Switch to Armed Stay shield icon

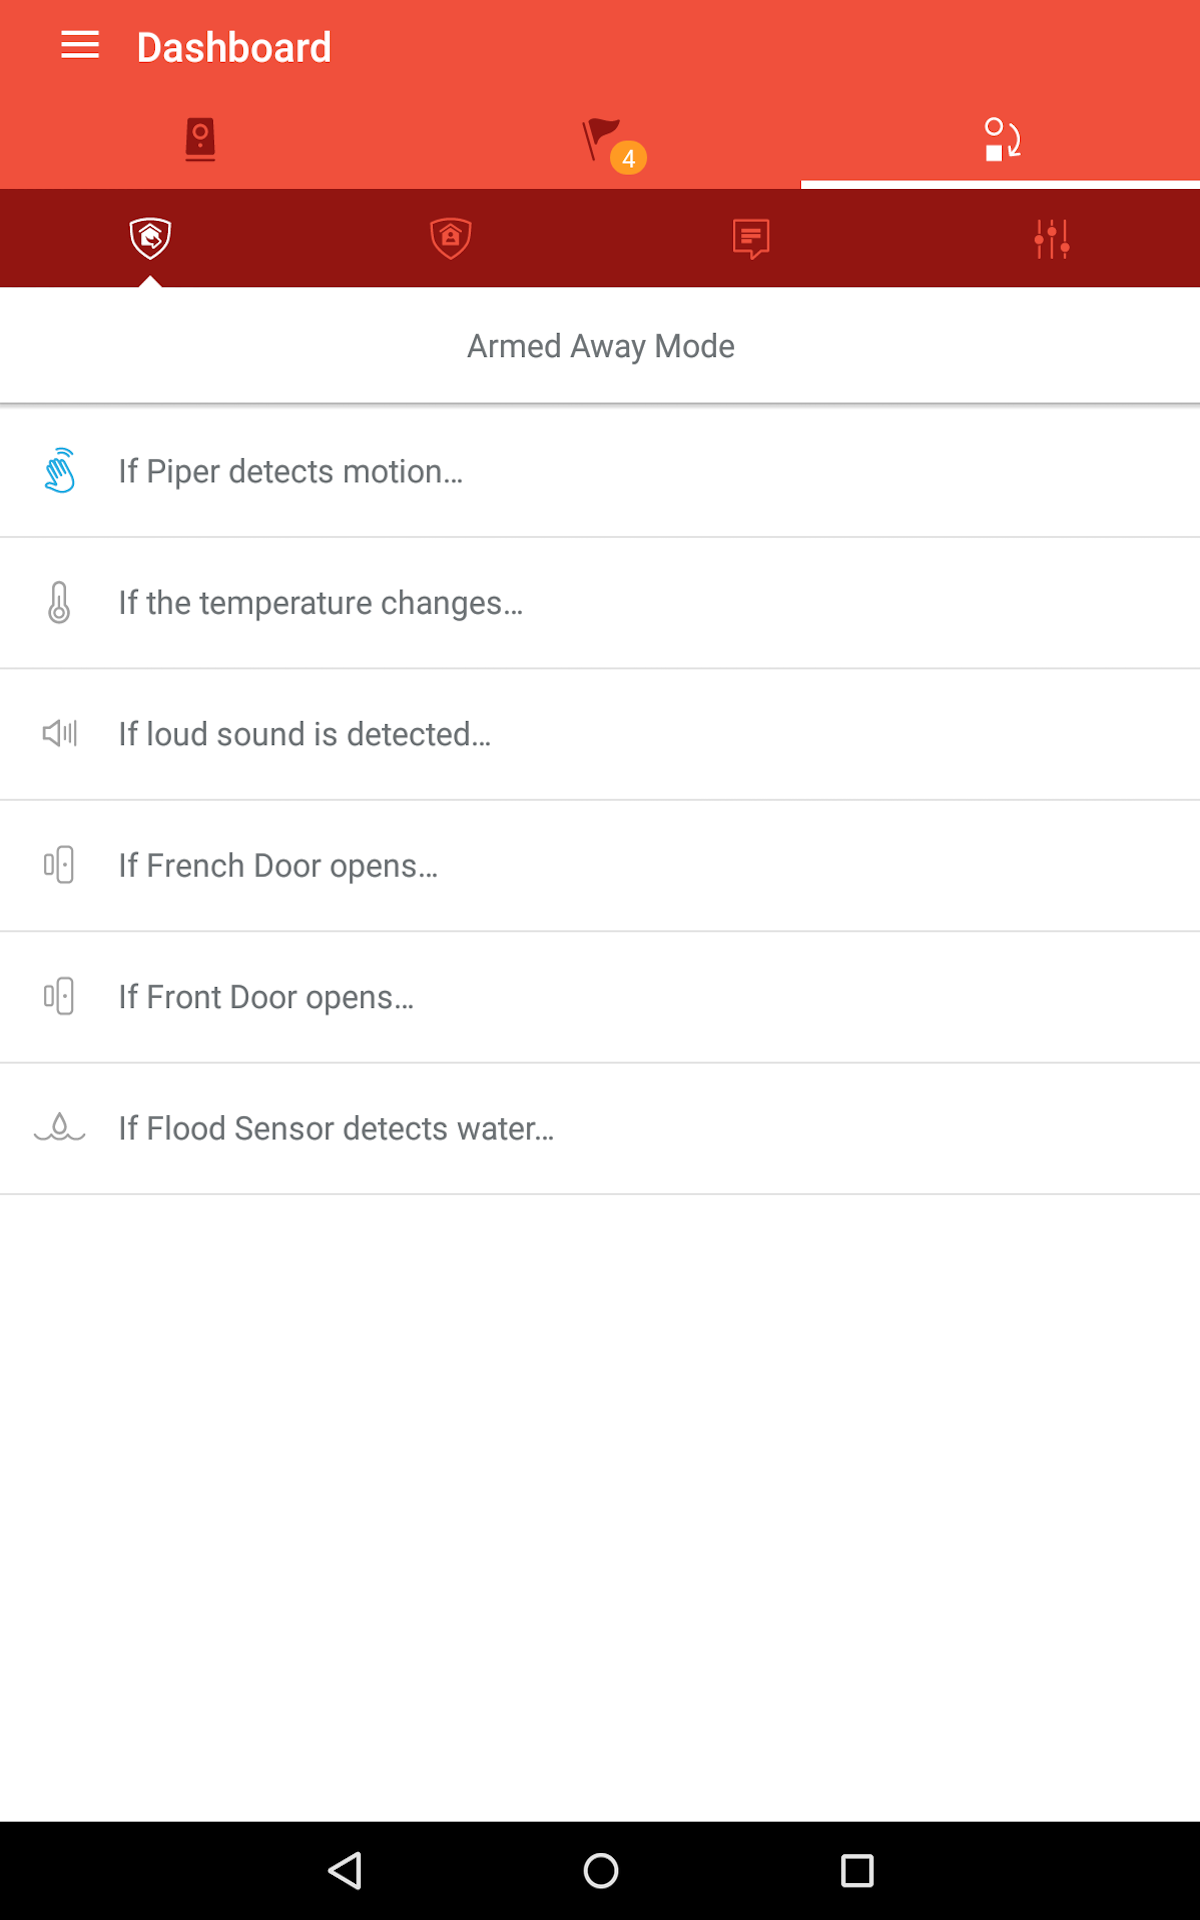point(451,238)
